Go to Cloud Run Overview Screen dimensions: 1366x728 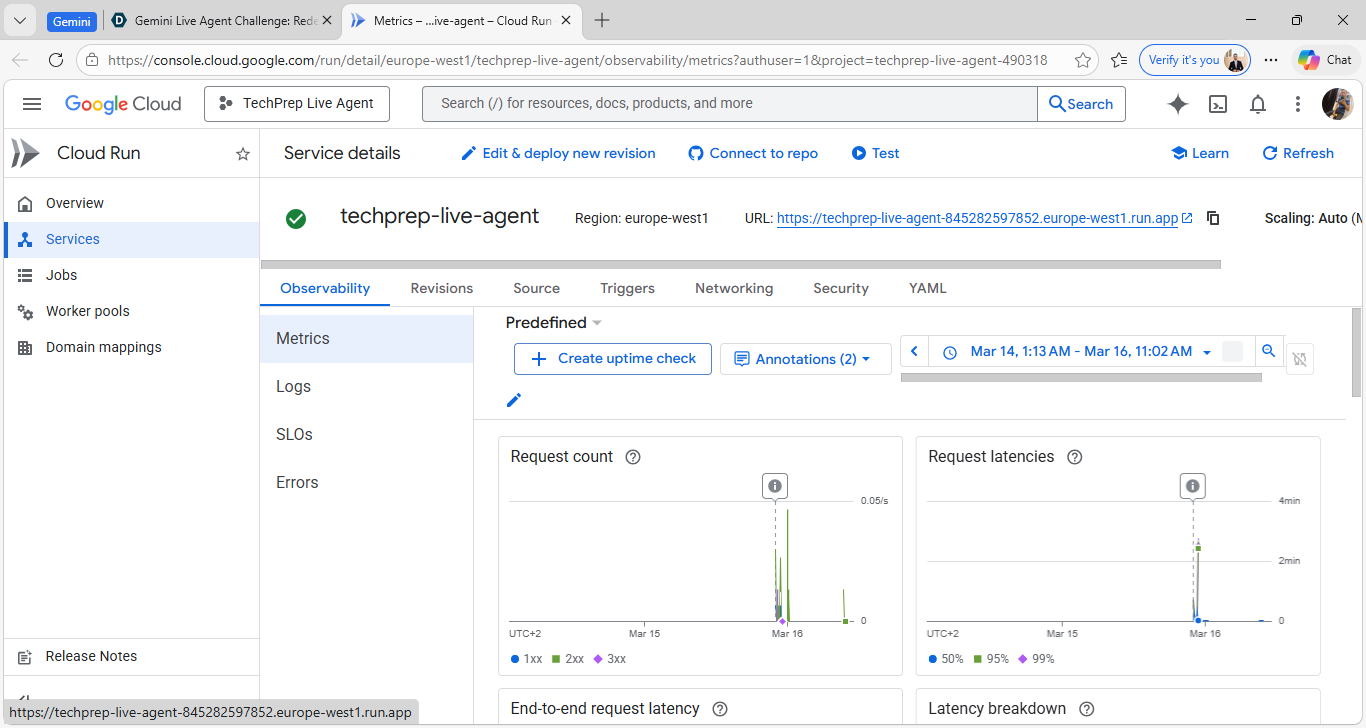coord(131,203)
